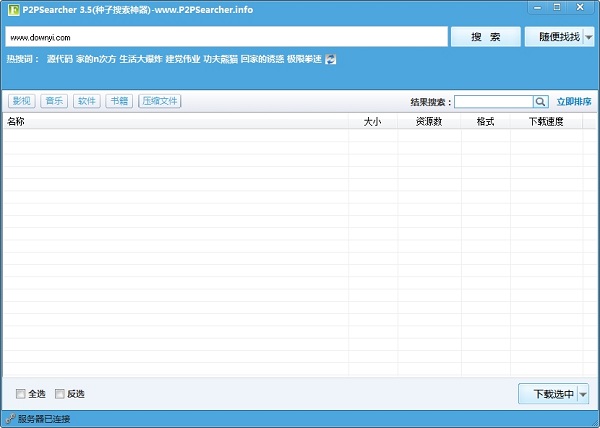Screen dimensions: 600x428
Task: Select hot word 建党伟业
Action: (183, 59)
